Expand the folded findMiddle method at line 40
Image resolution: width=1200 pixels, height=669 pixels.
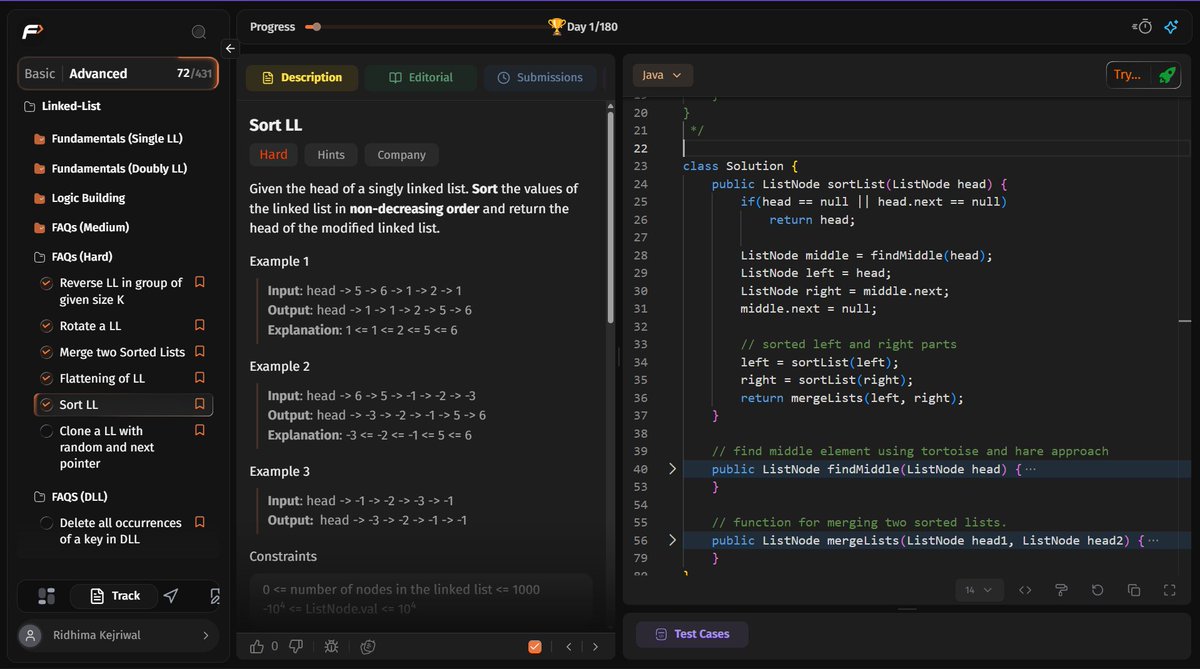coord(672,468)
